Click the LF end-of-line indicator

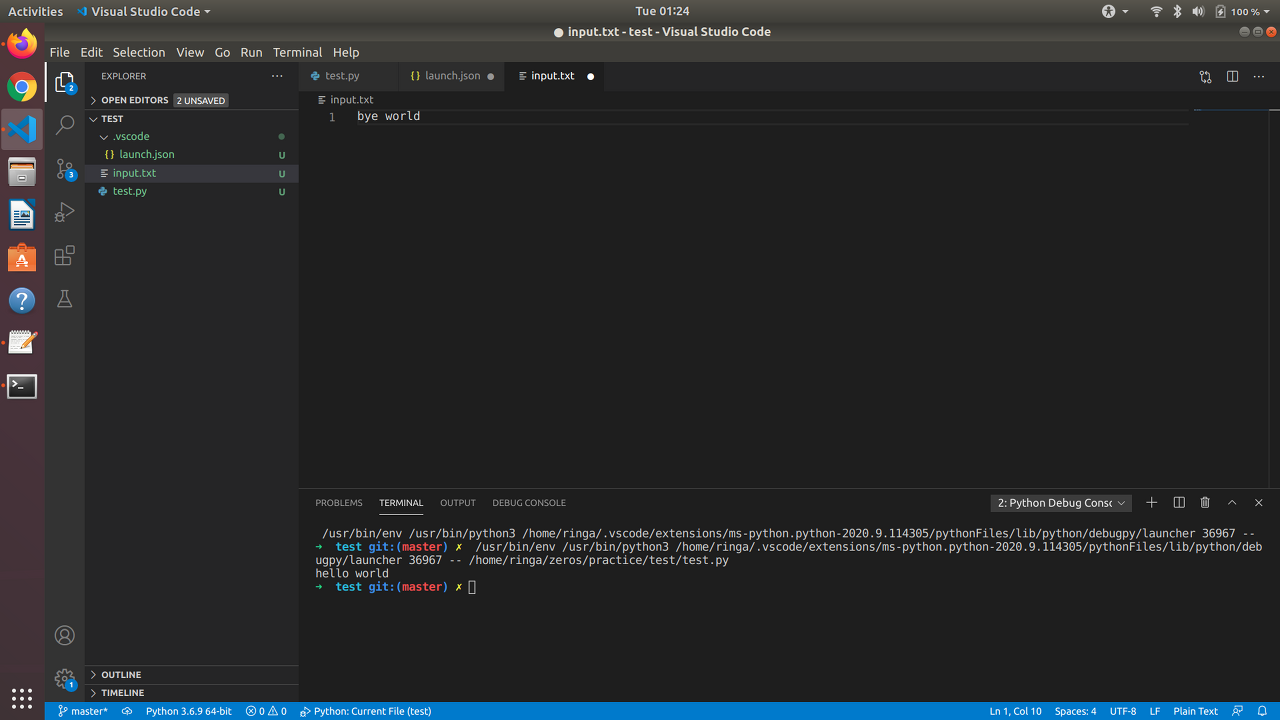click(x=1155, y=711)
